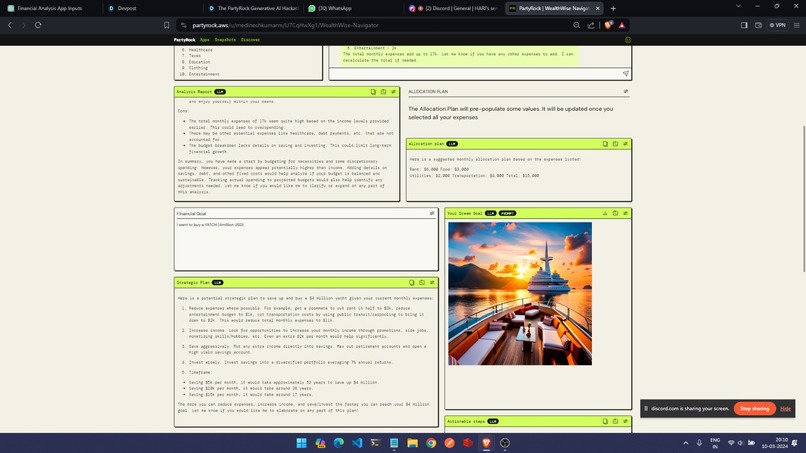The height and width of the screenshot is (453, 806).
Task: Edit settings of Your Dream Goal widget
Action: tap(626, 213)
